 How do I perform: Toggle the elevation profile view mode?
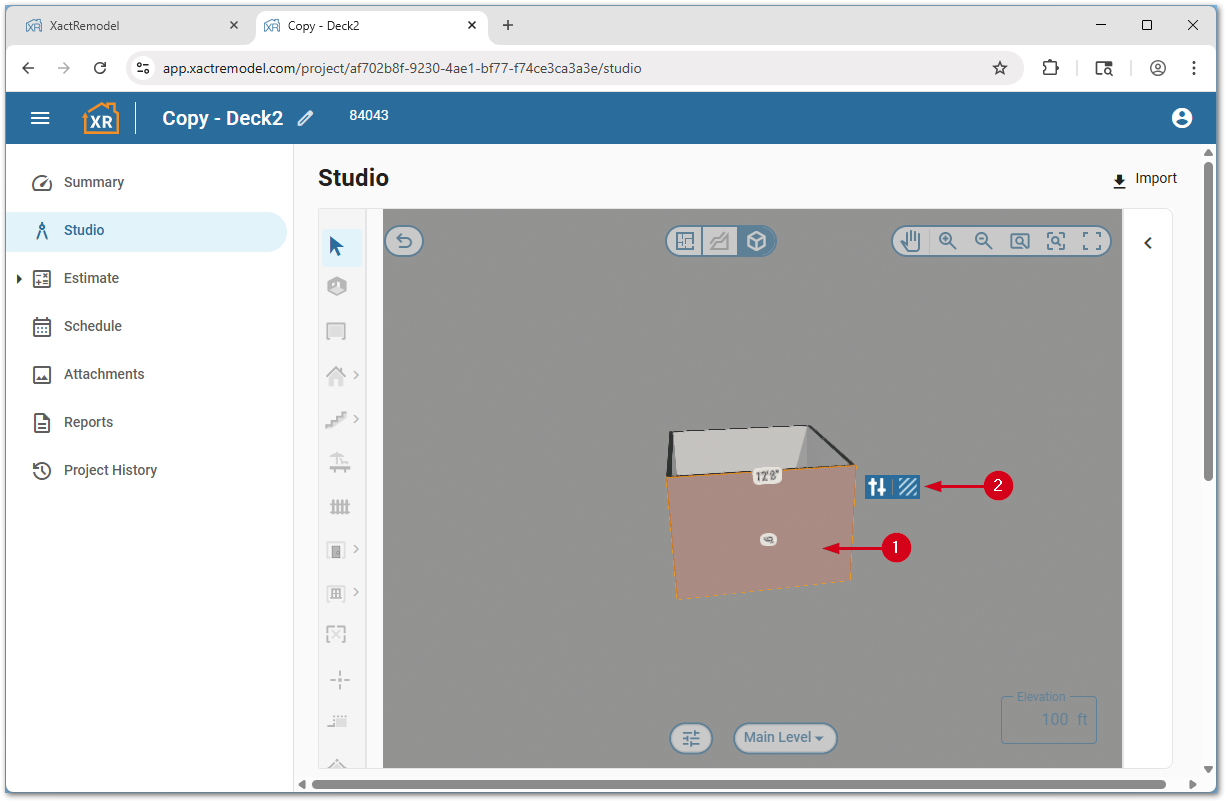pos(720,241)
